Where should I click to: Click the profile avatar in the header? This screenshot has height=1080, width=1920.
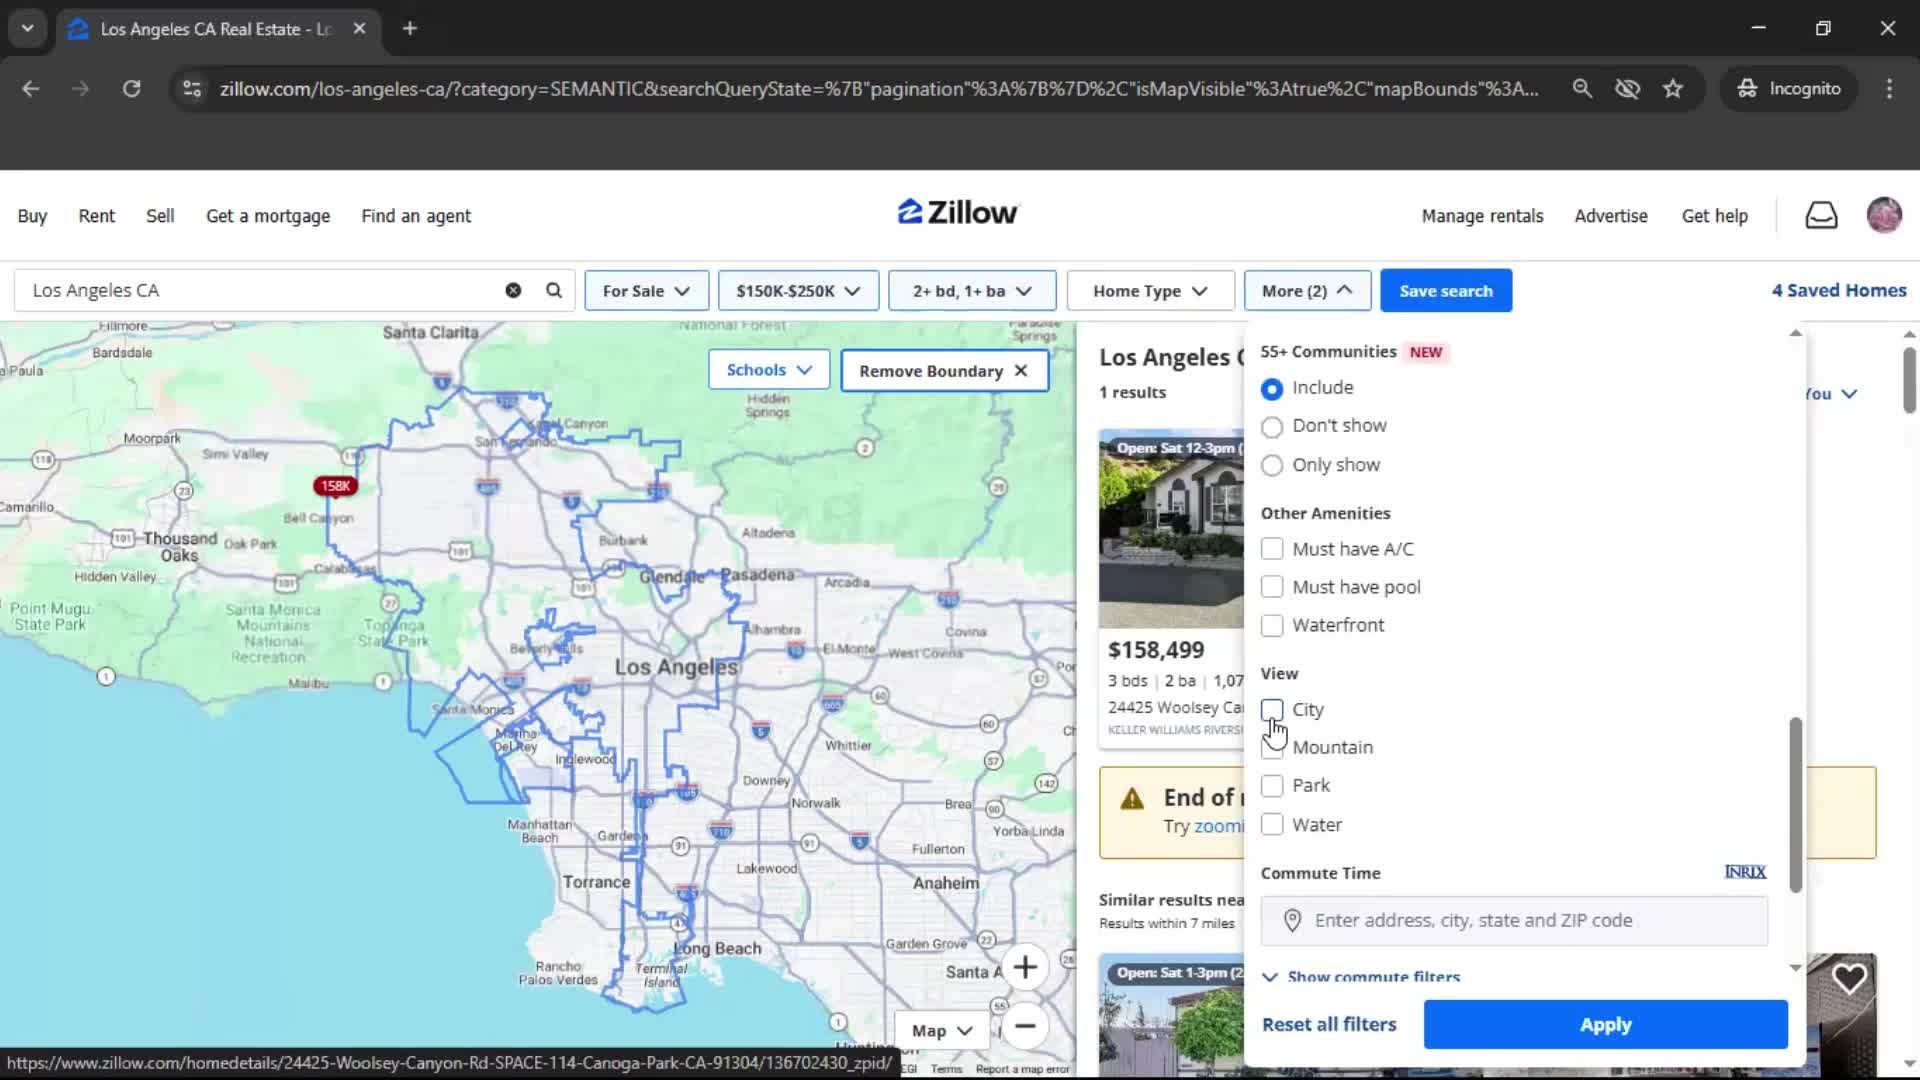pyautogui.click(x=1885, y=215)
